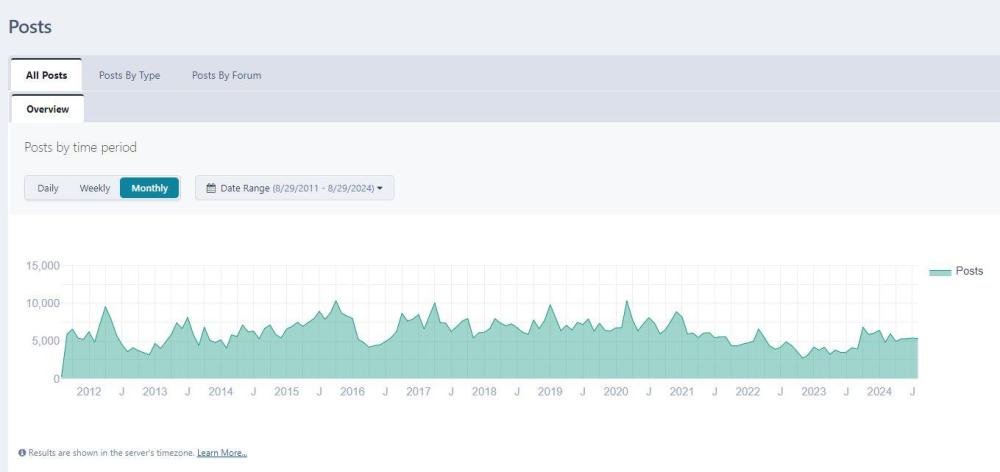This screenshot has width=1000, height=472.
Task: Follow the Learn More link
Action: point(222,453)
